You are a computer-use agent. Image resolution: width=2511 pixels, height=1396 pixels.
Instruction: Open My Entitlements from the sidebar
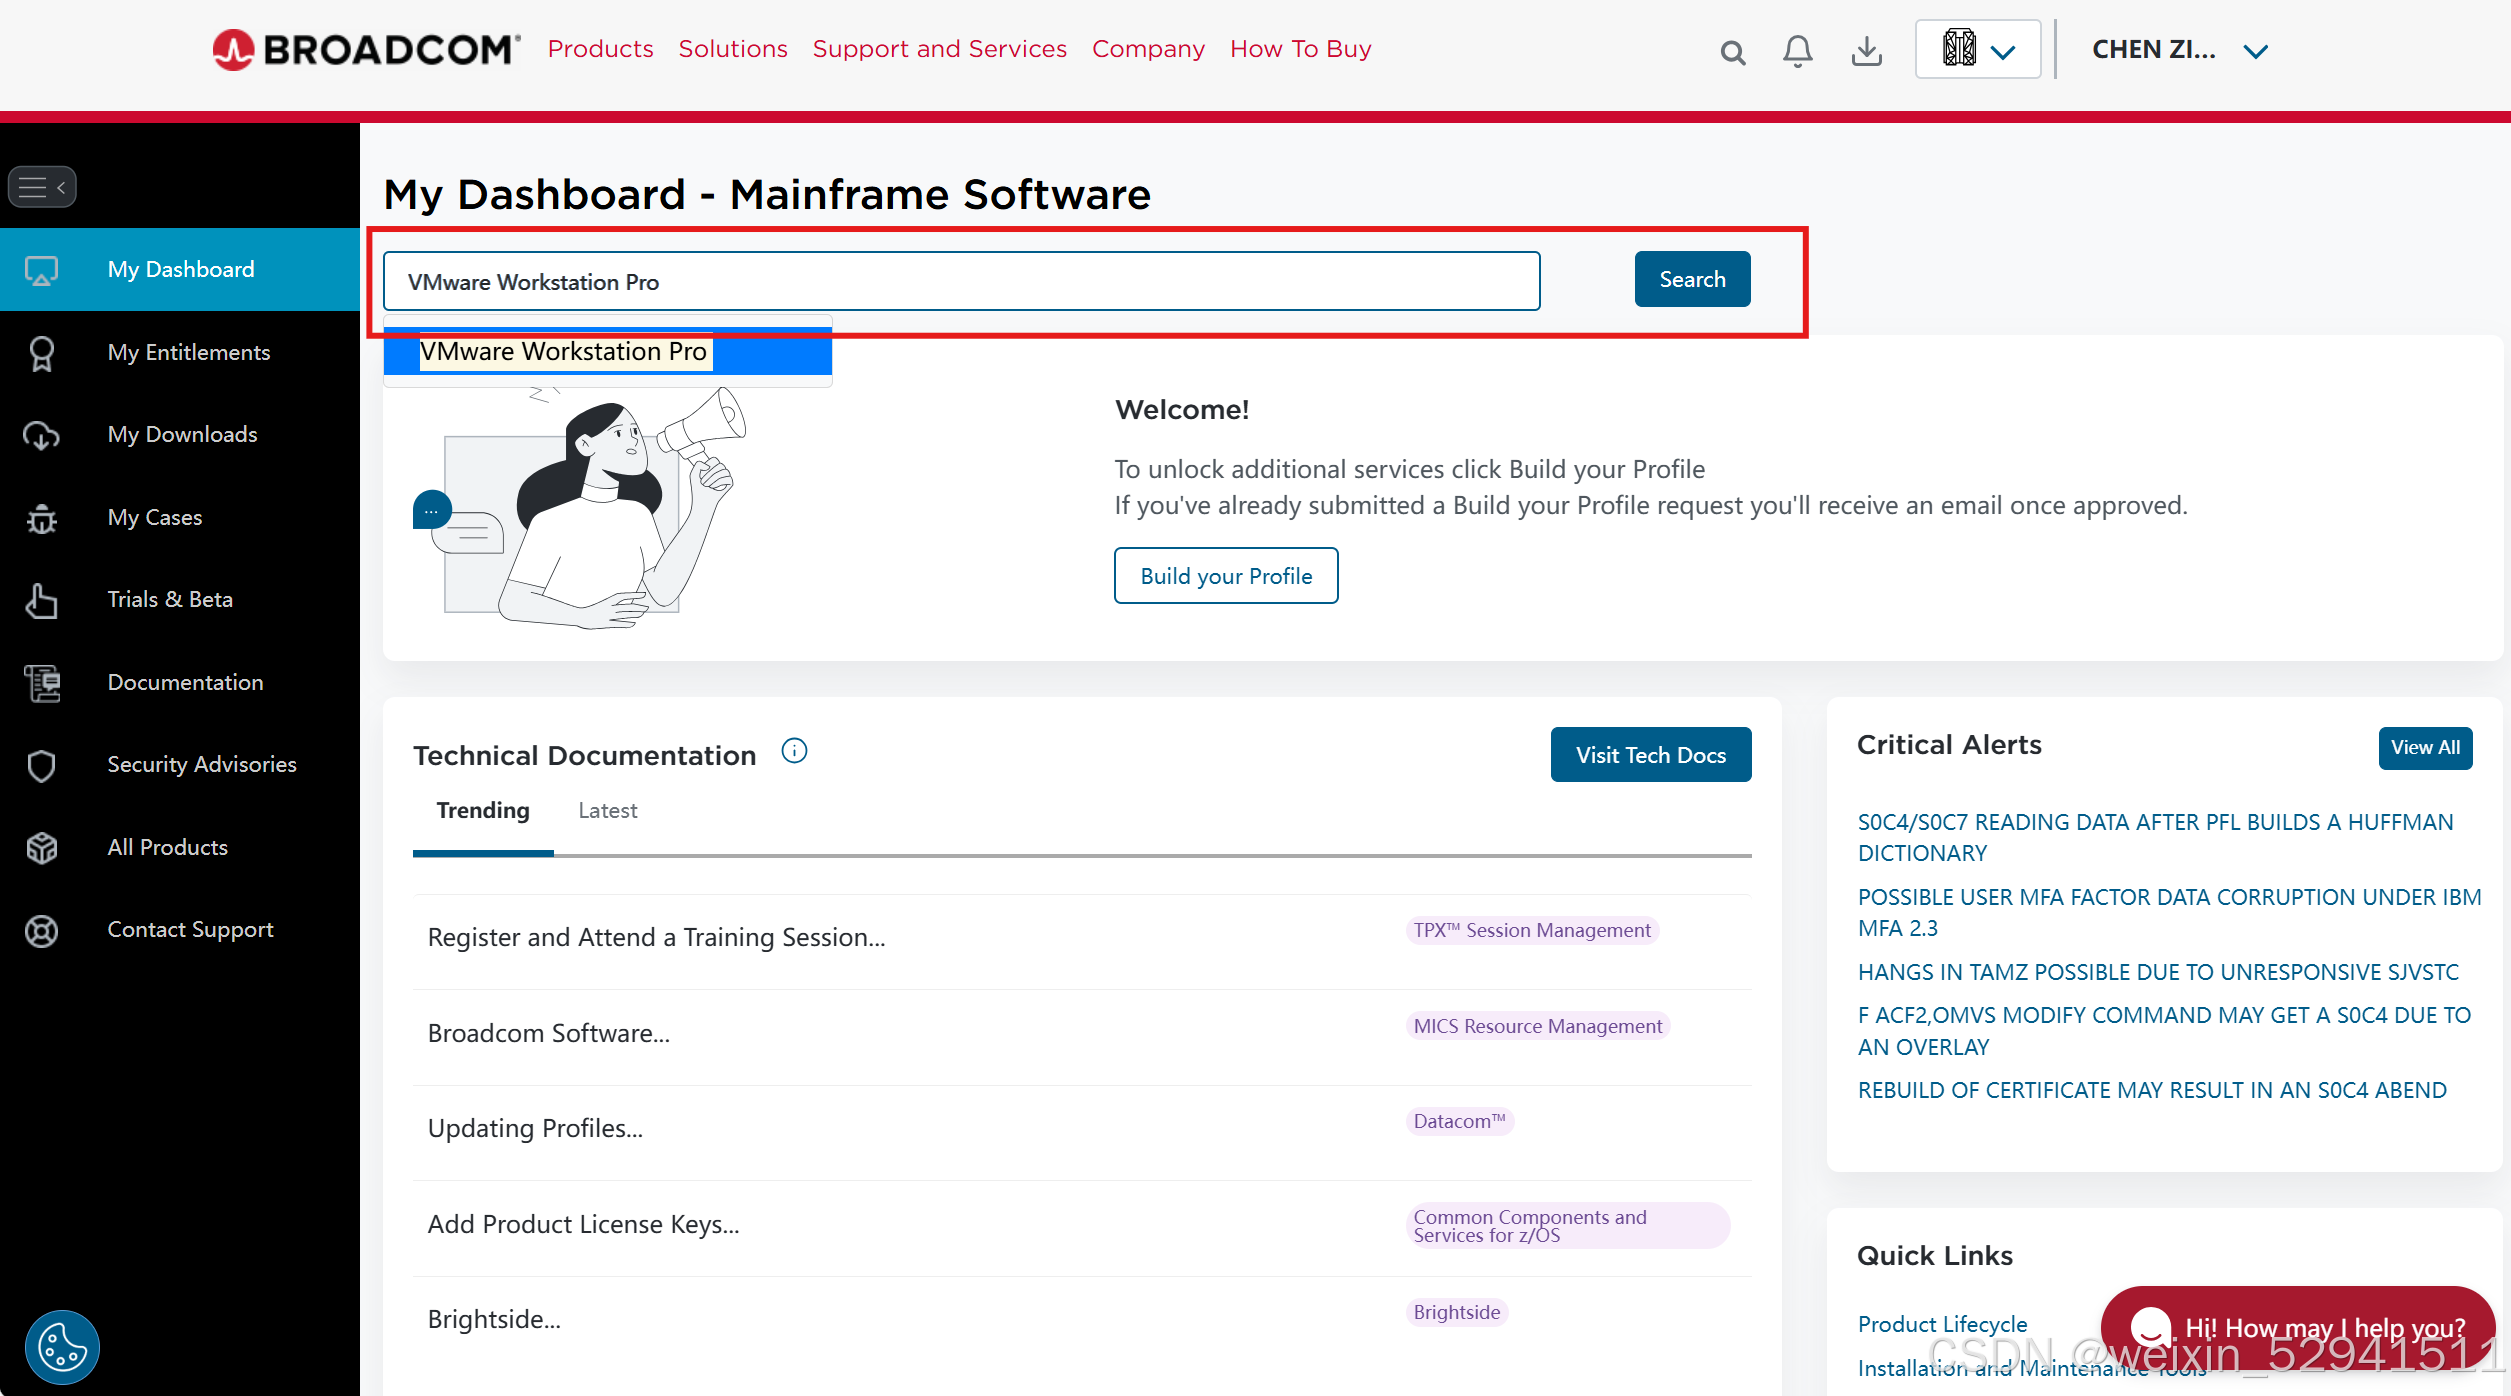tap(188, 352)
